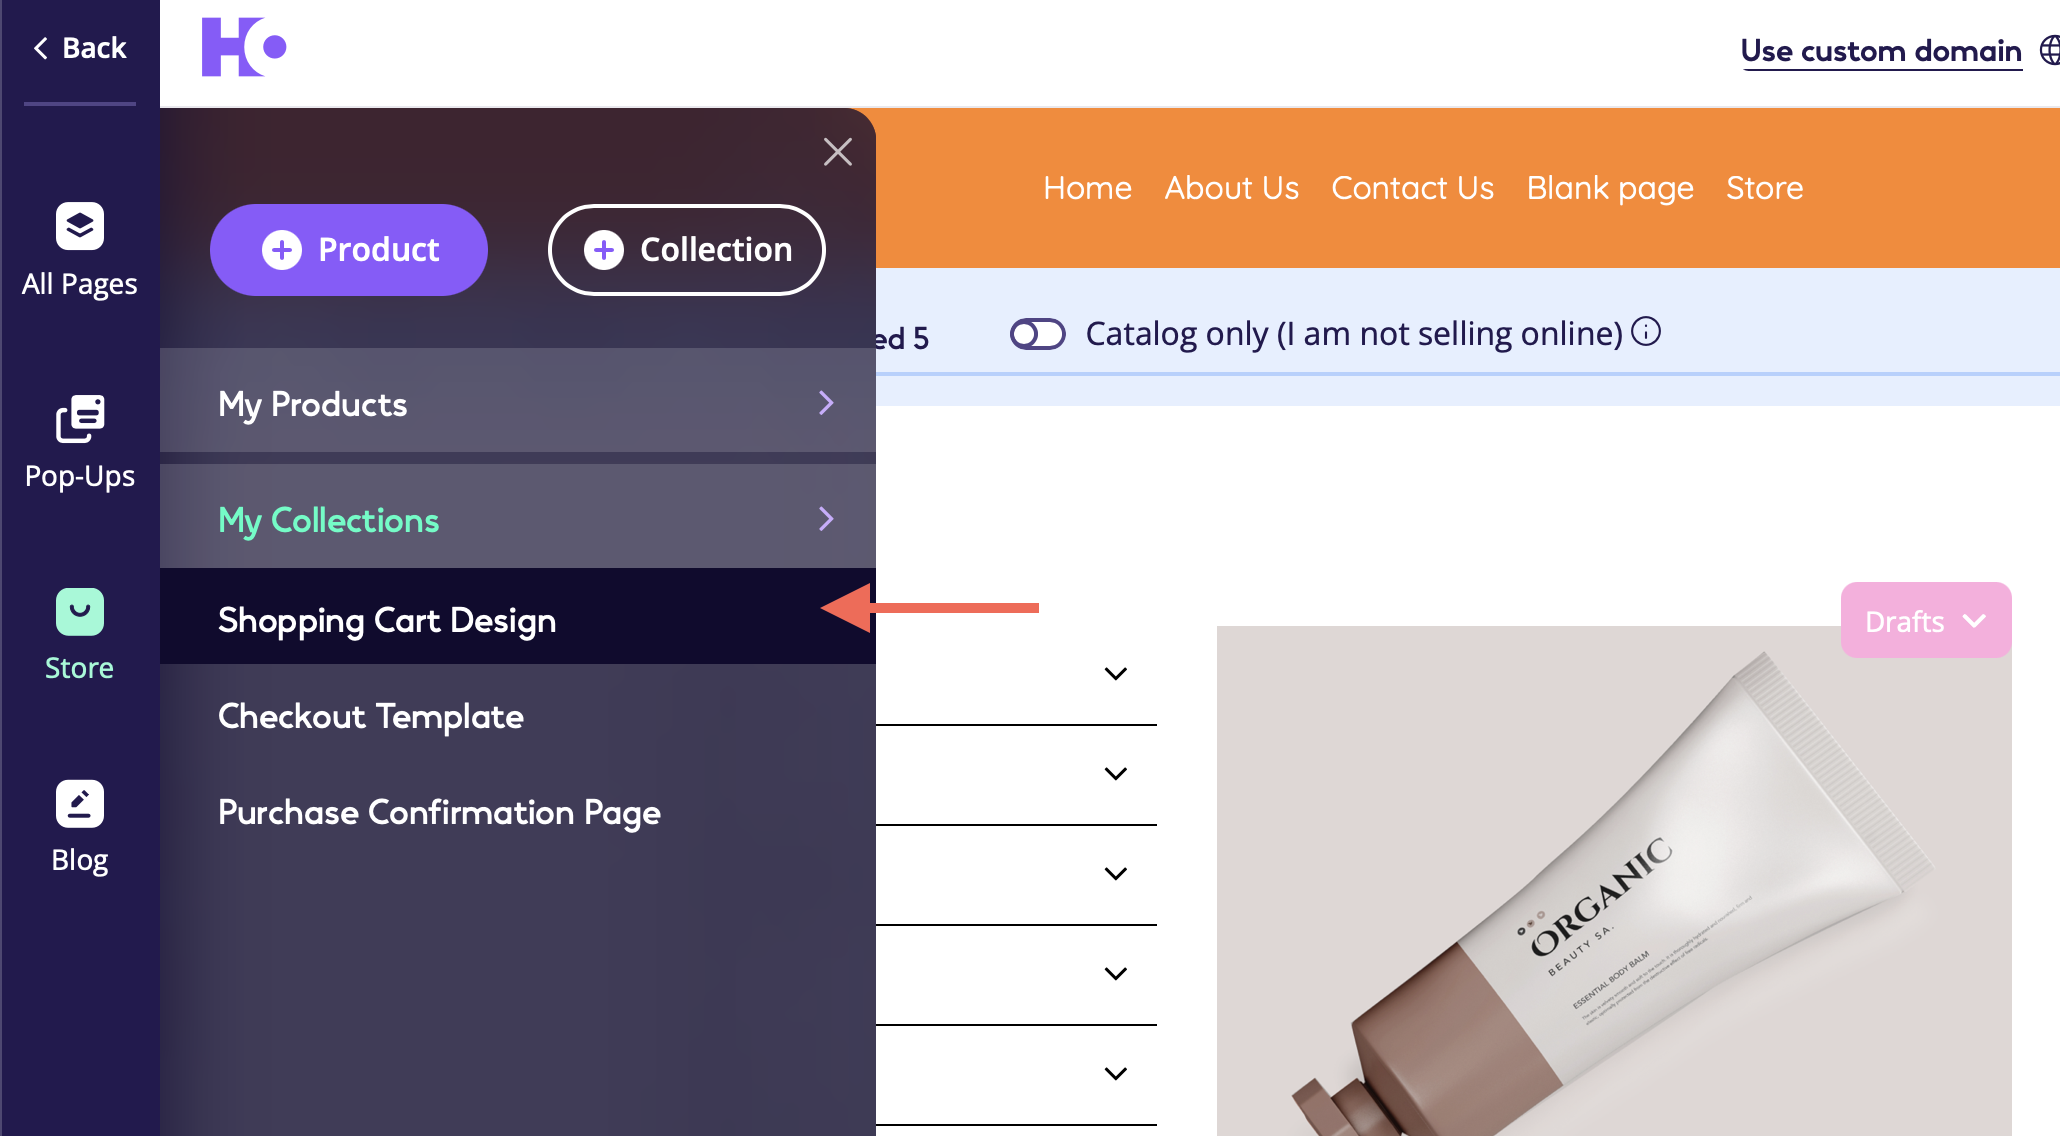The width and height of the screenshot is (2060, 1136).
Task: Expand the first collapsed section chevron
Action: tap(1116, 673)
